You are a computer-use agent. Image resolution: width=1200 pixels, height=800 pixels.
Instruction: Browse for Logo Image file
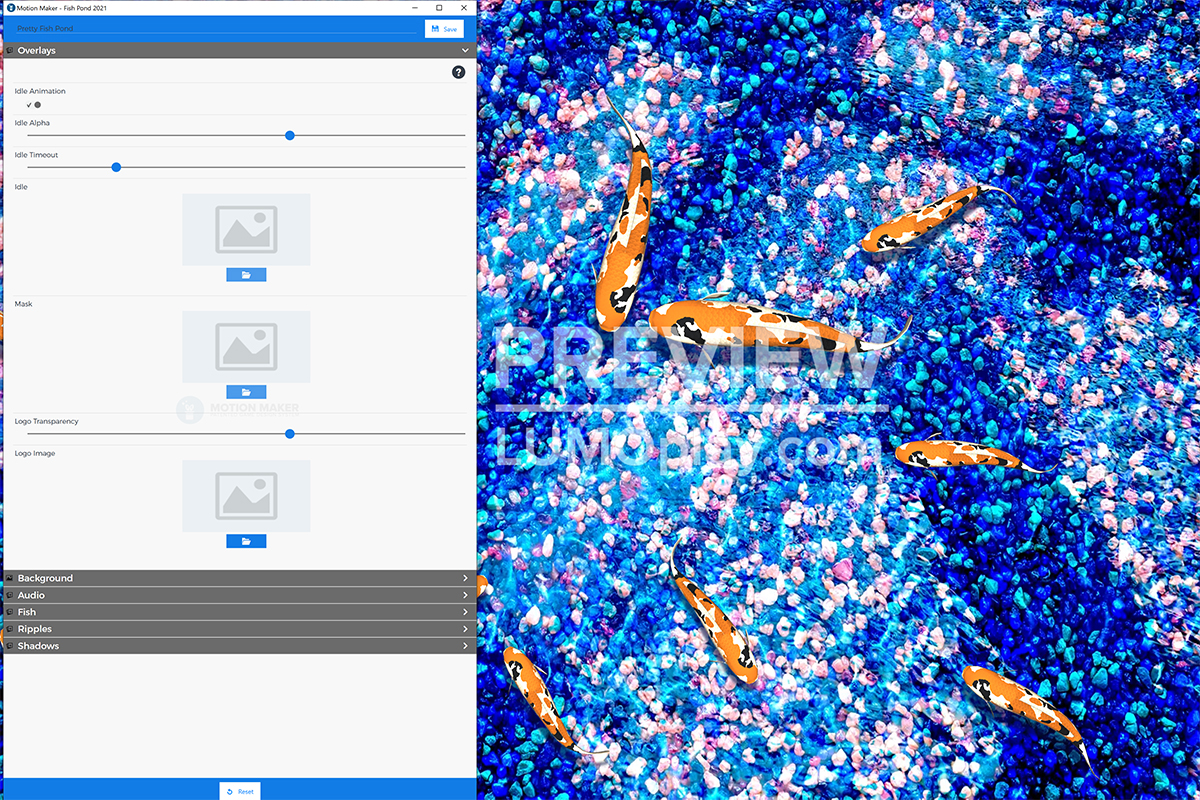point(246,541)
